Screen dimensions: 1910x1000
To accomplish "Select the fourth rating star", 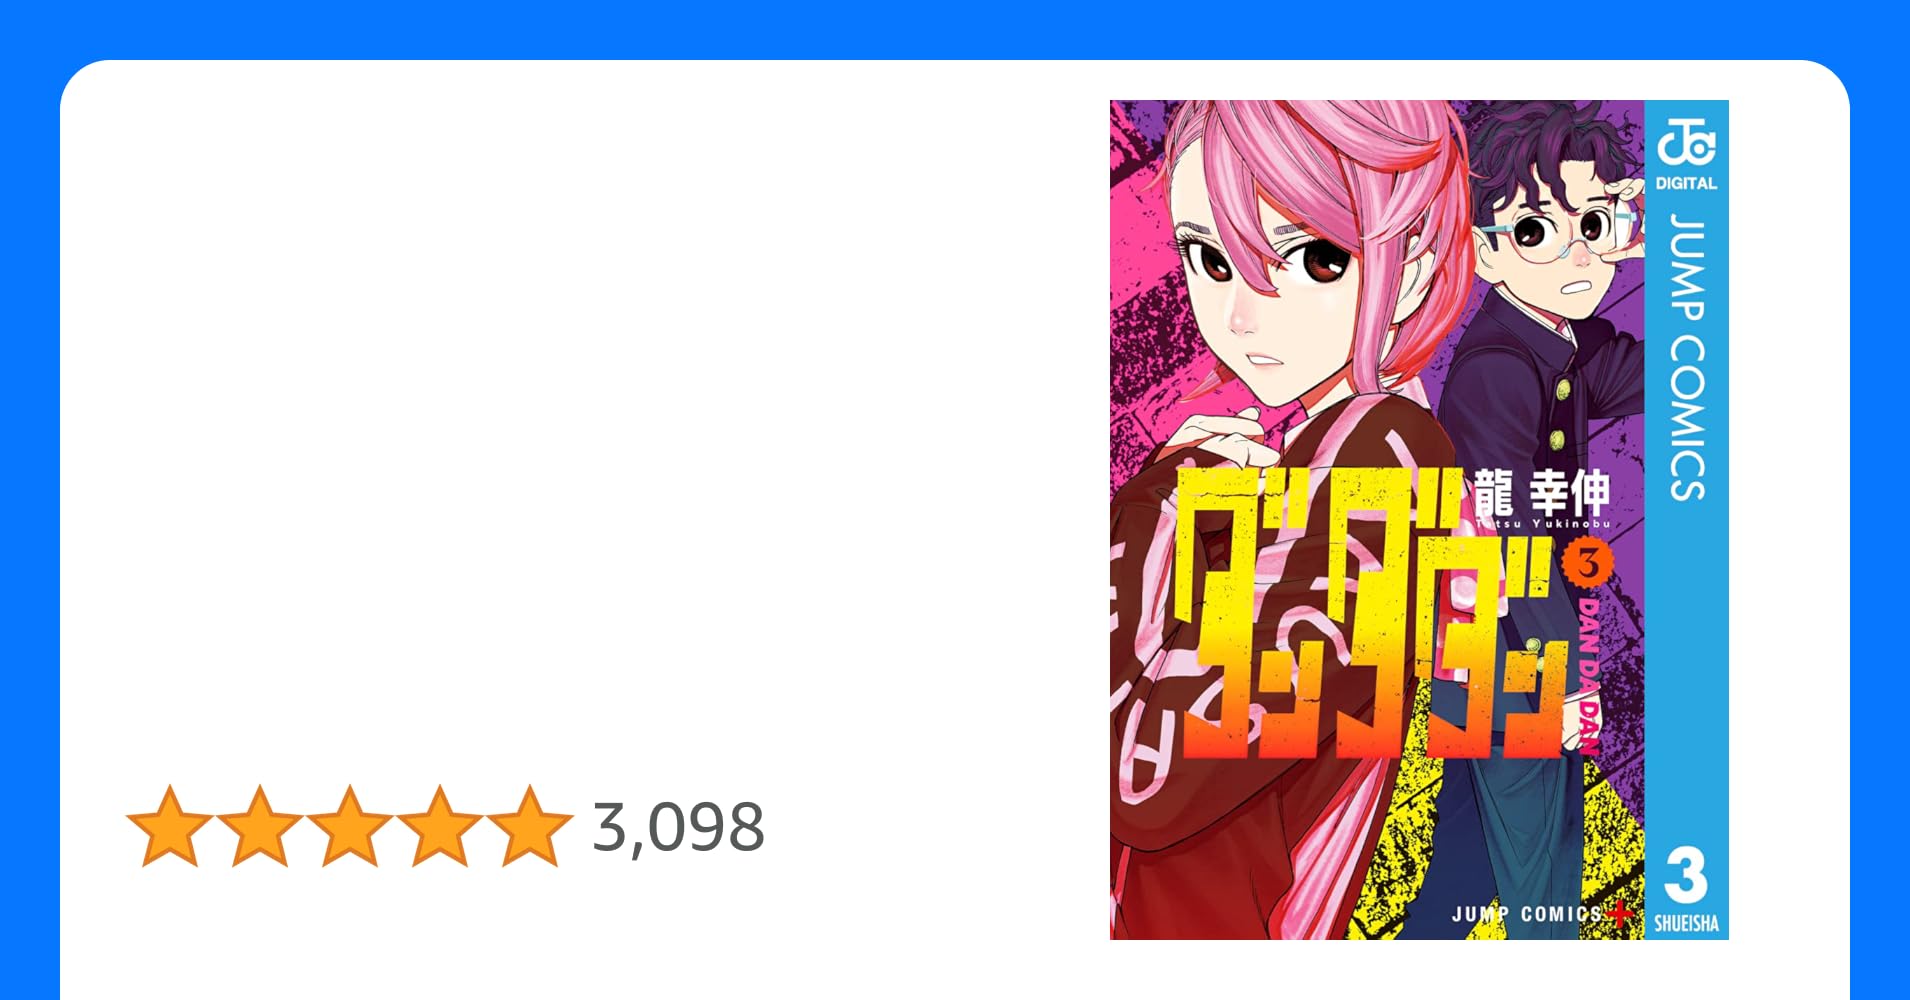I will point(439,826).
